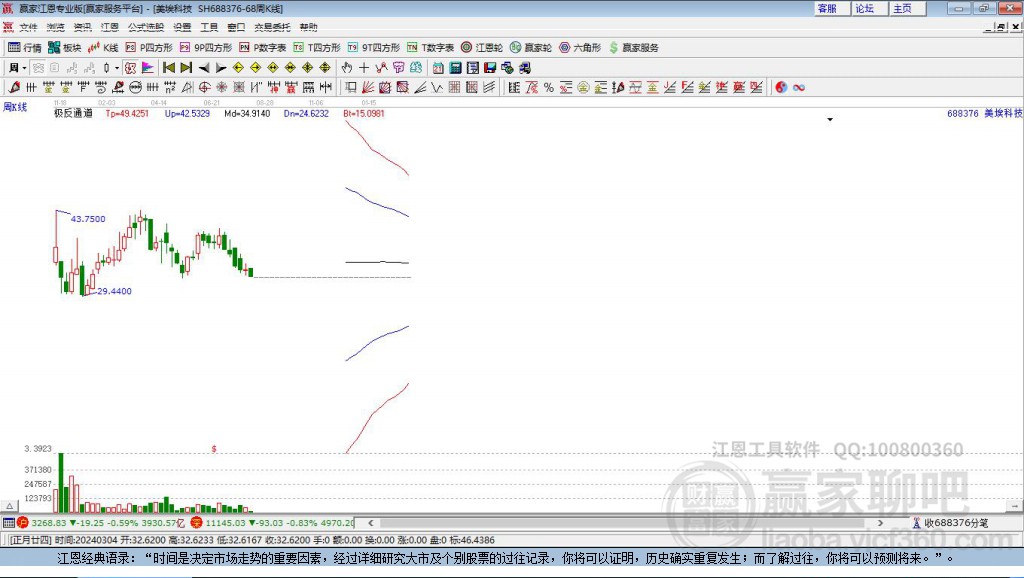The image size is (1024, 578).
Task: Open the P数字表 tool
Action: point(263,47)
